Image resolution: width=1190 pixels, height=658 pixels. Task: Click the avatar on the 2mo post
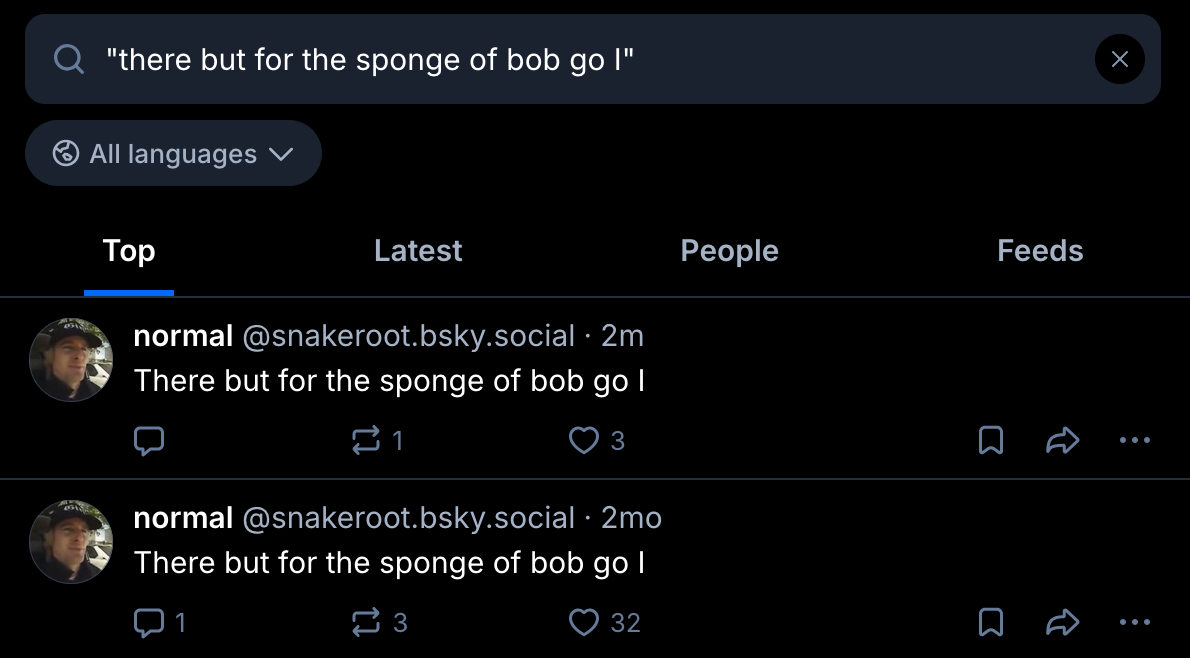(x=71, y=542)
